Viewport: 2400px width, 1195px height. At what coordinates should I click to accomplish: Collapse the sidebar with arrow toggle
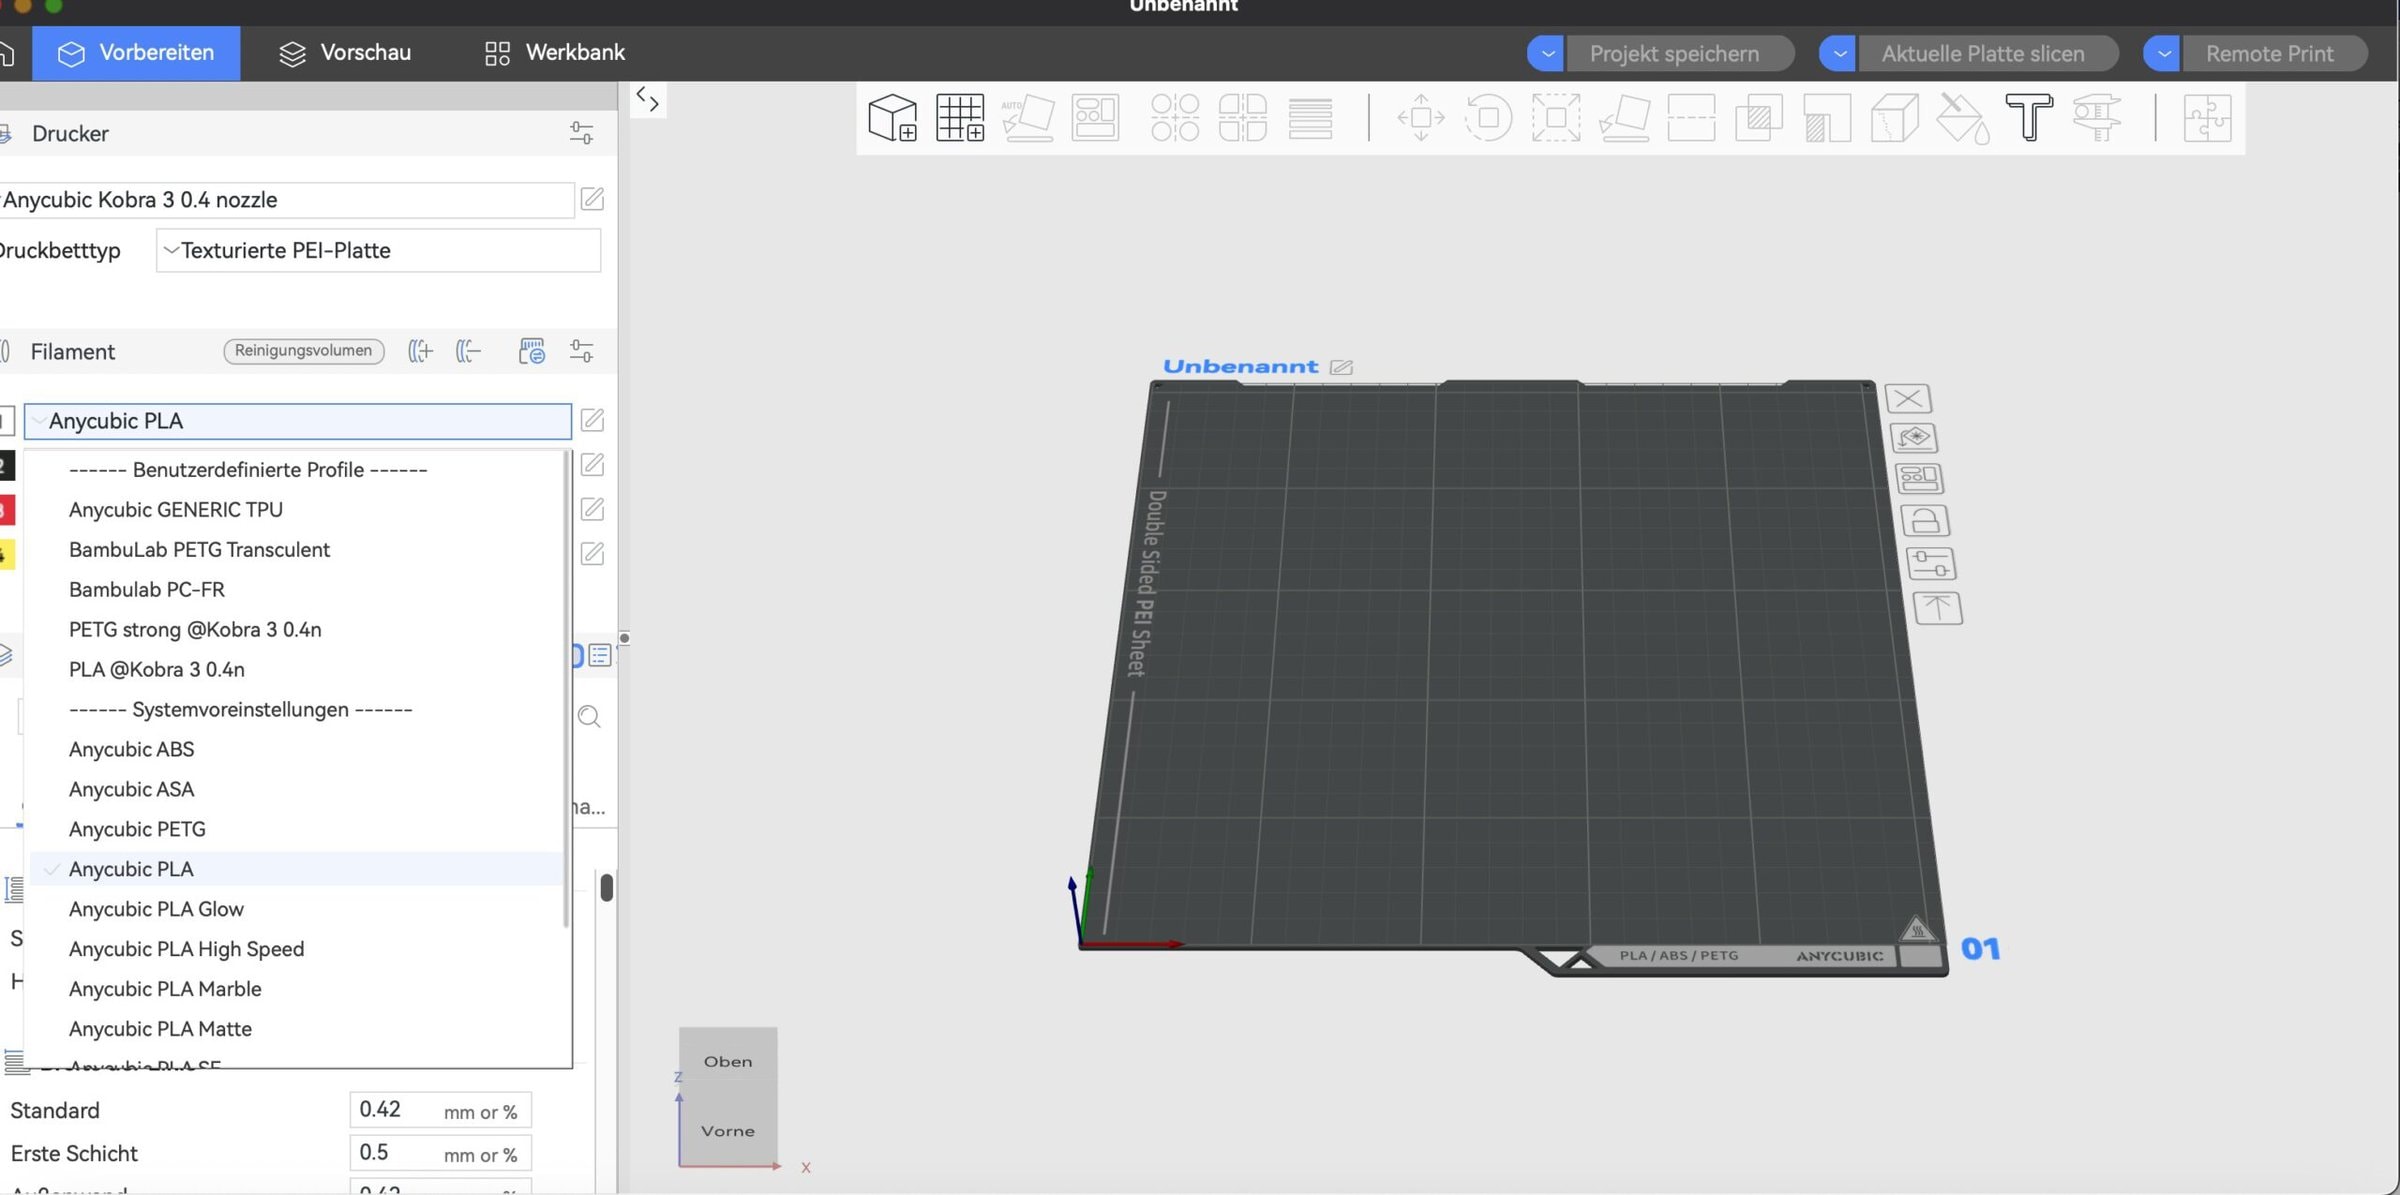tap(648, 99)
